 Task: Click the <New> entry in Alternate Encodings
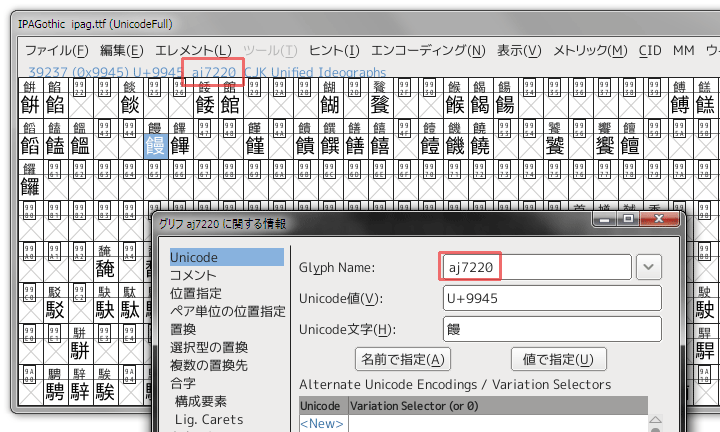(322, 423)
